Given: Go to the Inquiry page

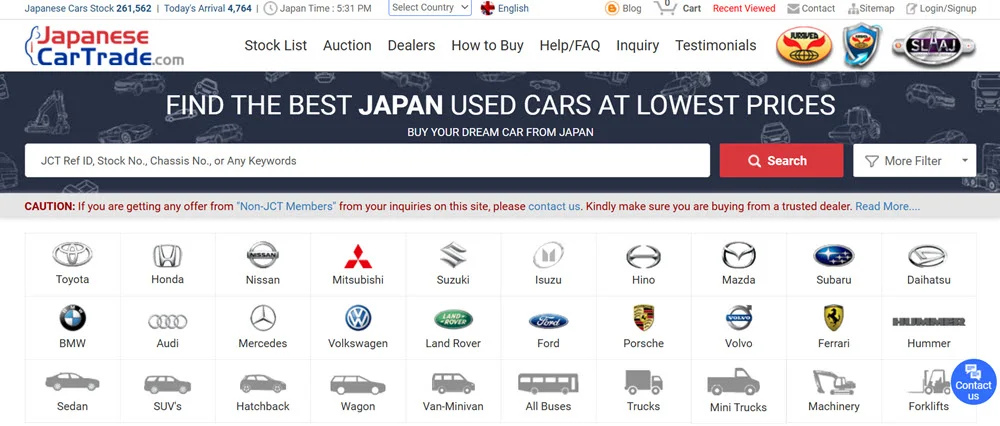Looking at the screenshot, I should point(637,45).
